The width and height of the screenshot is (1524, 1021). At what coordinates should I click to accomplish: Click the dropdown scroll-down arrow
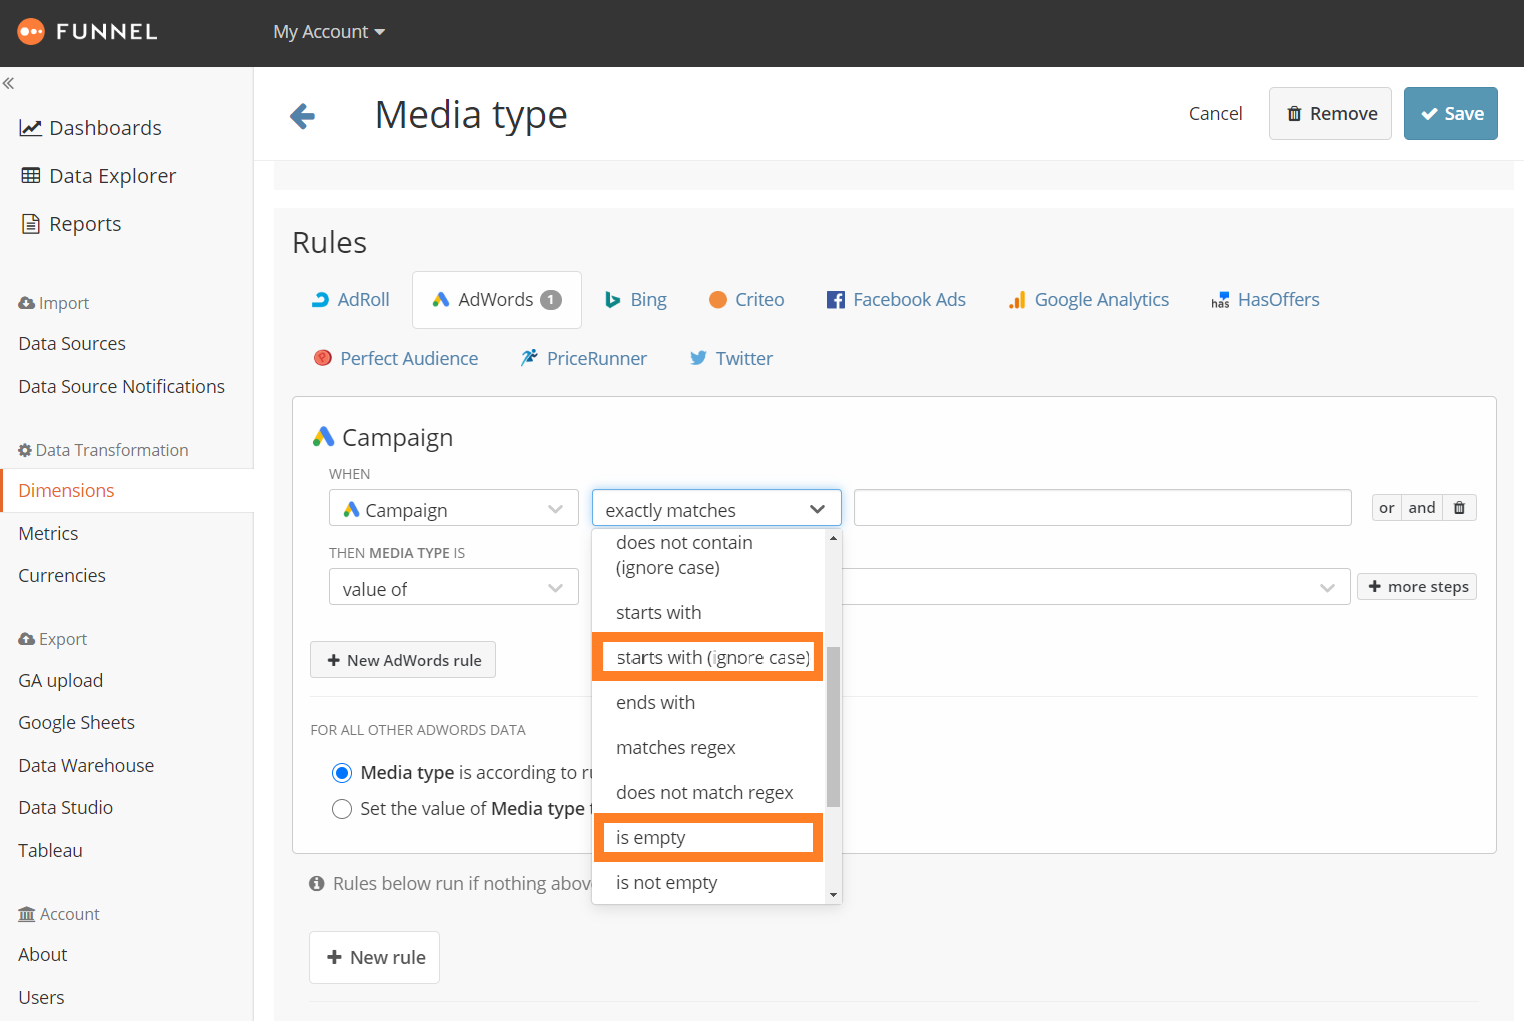click(834, 896)
